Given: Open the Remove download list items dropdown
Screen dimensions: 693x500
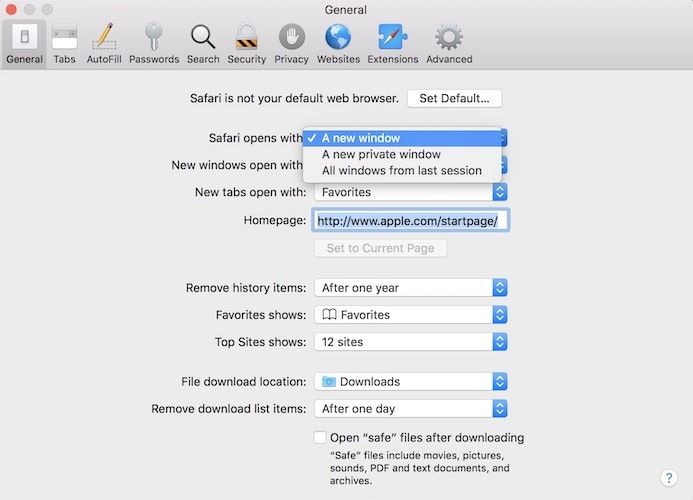Looking at the screenshot, I should coord(410,409).
